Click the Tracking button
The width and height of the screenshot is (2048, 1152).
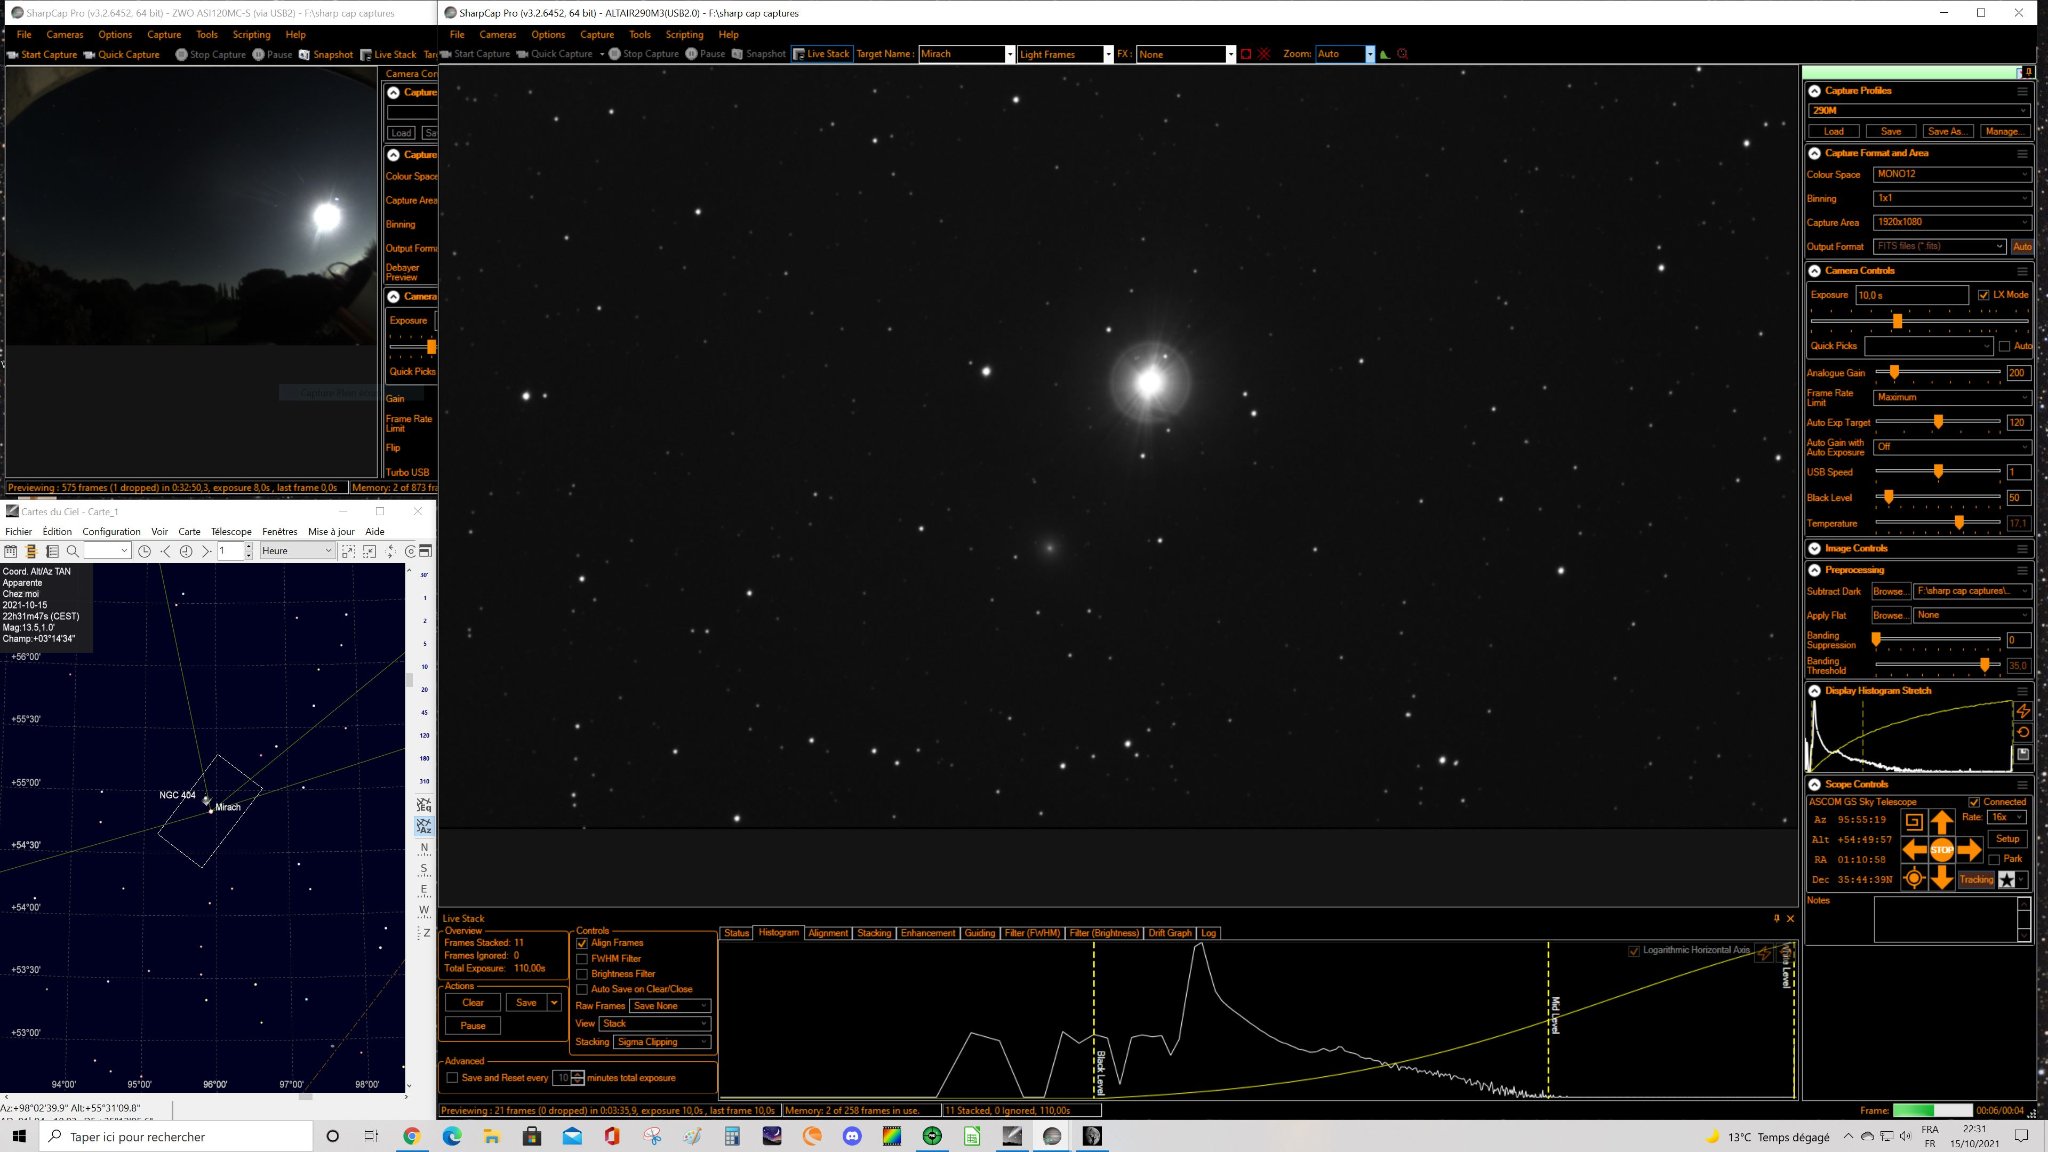point(1976,880)
